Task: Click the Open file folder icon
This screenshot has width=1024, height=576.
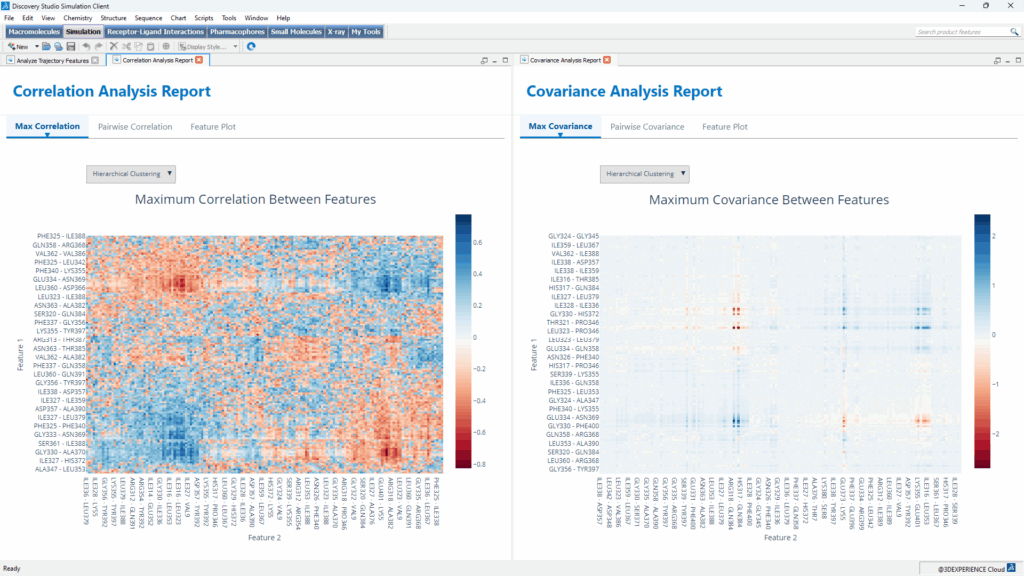Action: [x=46, y=46]
